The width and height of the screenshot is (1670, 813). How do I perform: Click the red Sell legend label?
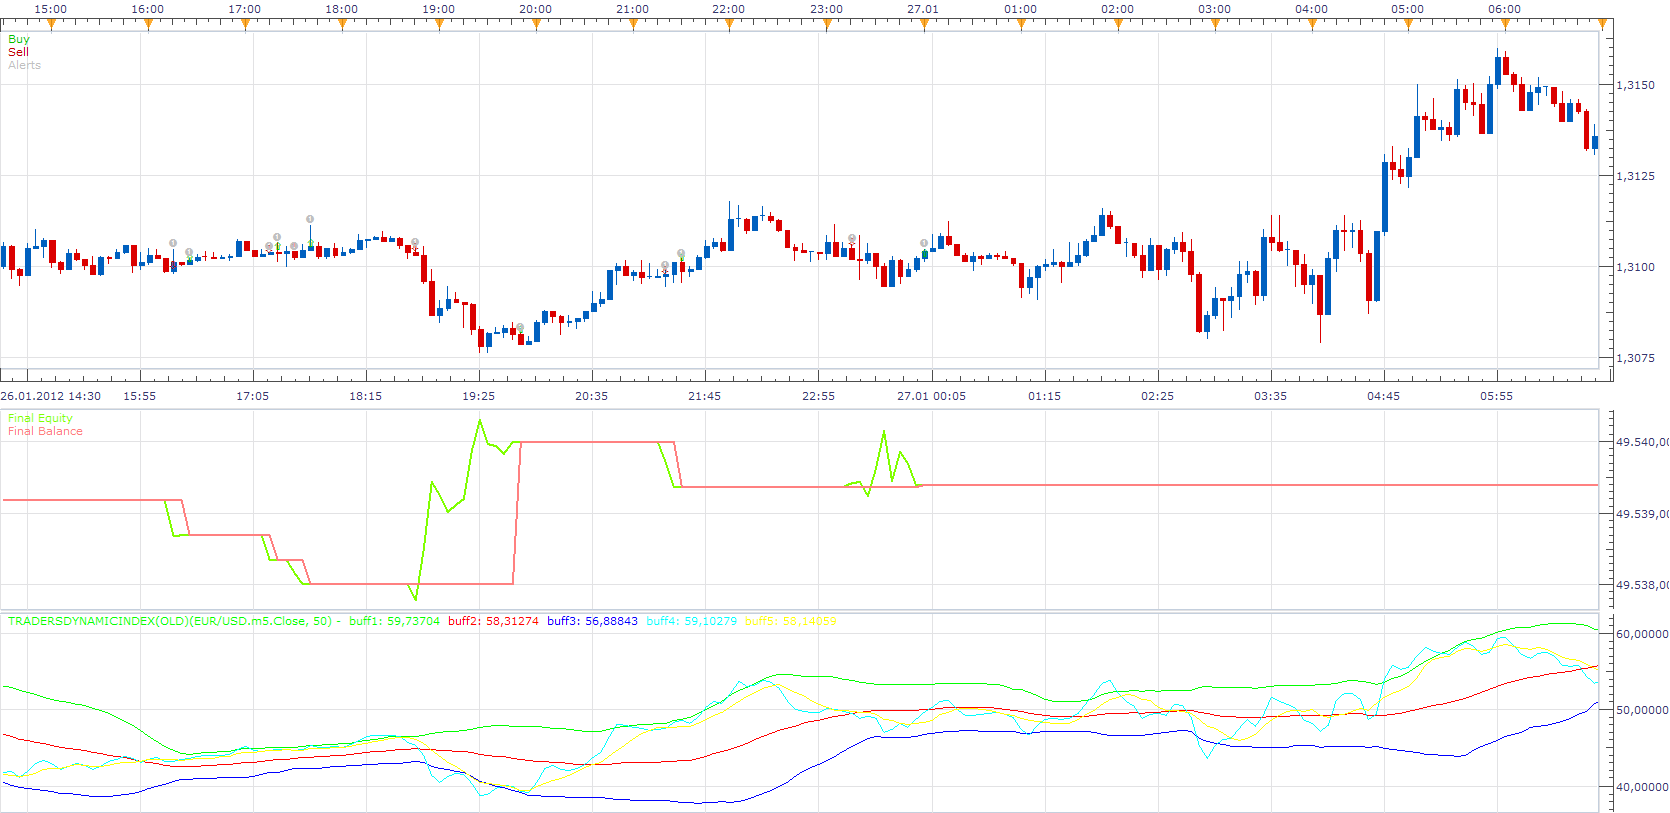18,52
